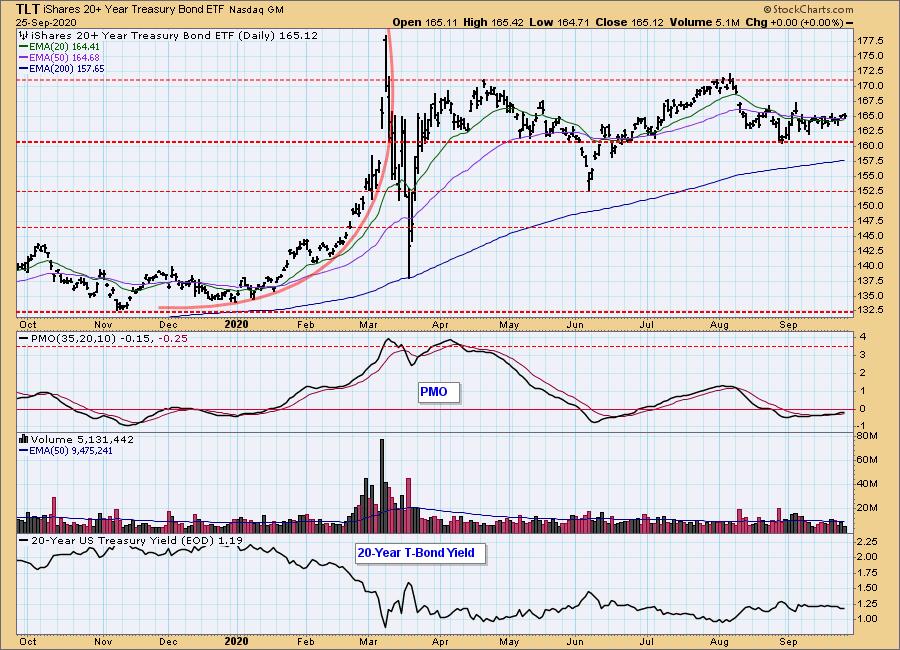The image size is (900, 650).
Task: Click the 25-Sep-2020 date in the header
Action: (x=45, y=22)
